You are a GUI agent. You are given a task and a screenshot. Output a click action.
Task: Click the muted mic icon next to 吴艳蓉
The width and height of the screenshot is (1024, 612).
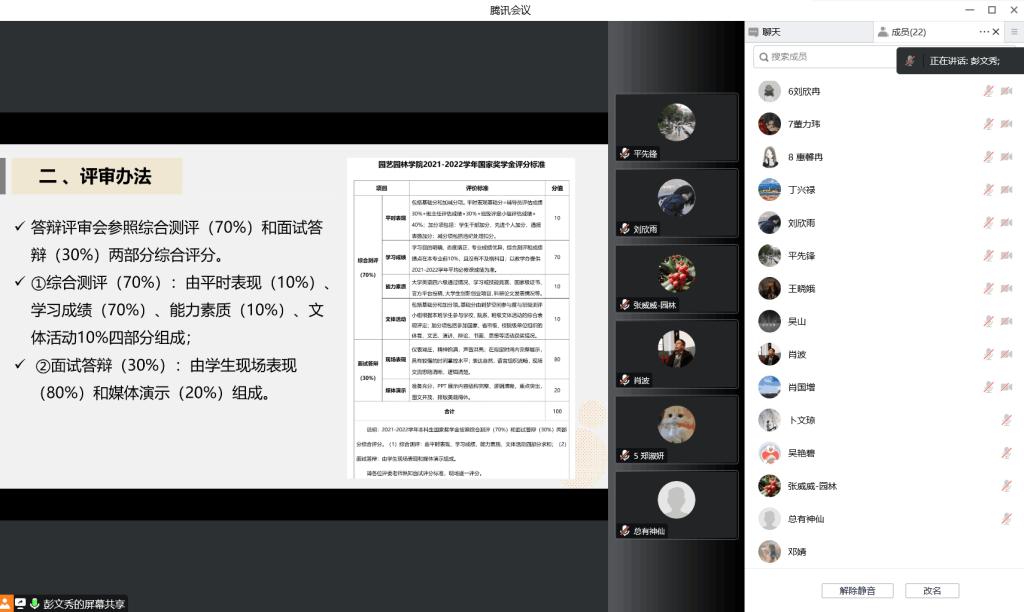1006,453
